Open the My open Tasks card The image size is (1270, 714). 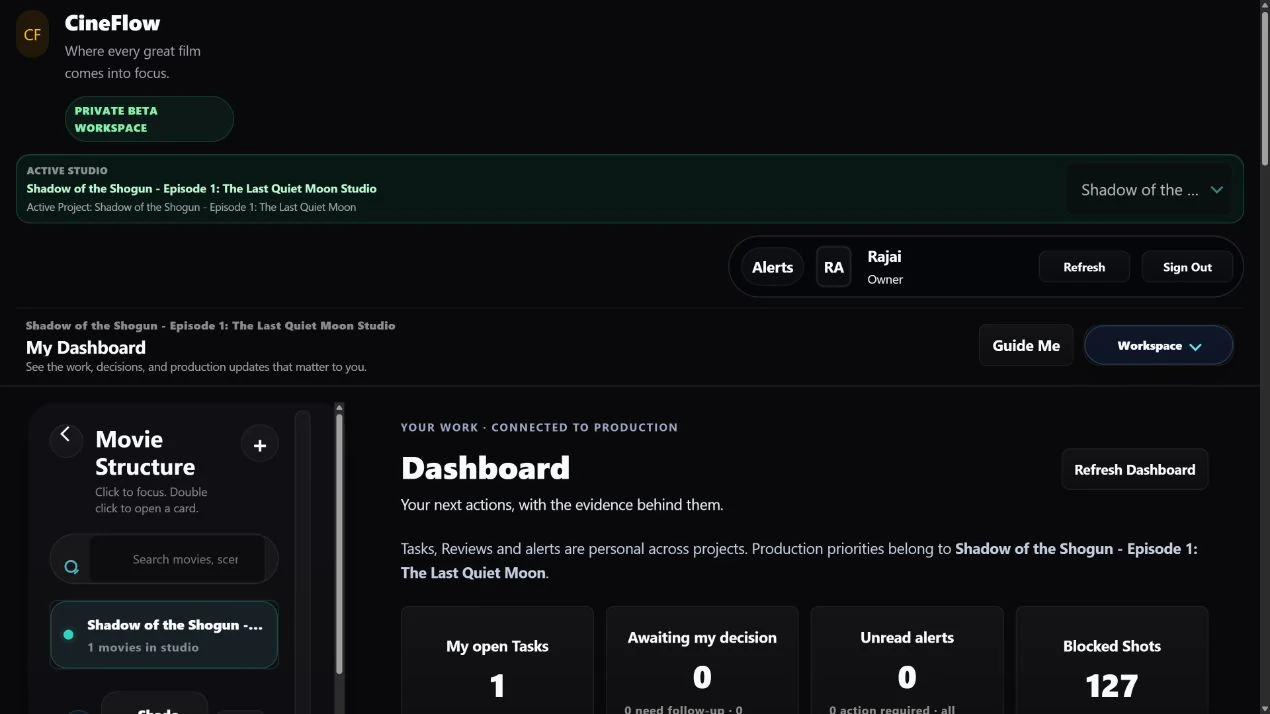497,660
